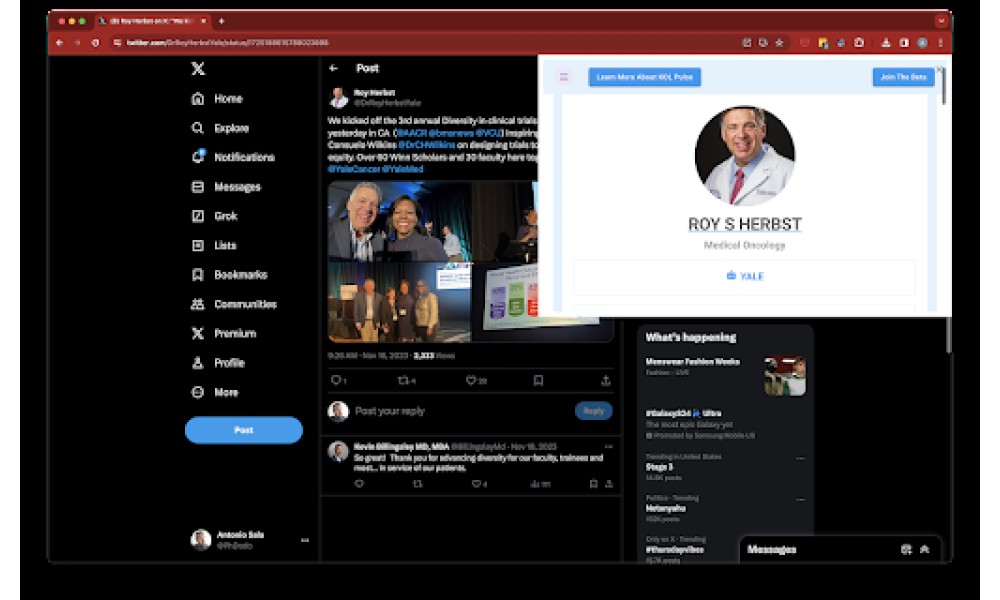
Task: Click the reply icon under the tweet
Action: click(x=336, y=380)
